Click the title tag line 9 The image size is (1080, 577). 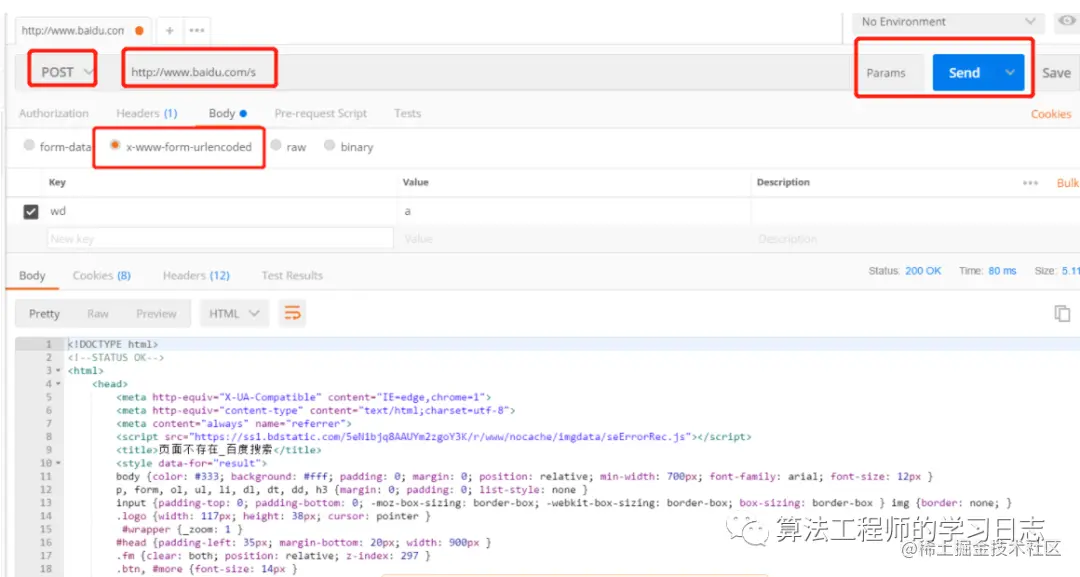[218, 450]
